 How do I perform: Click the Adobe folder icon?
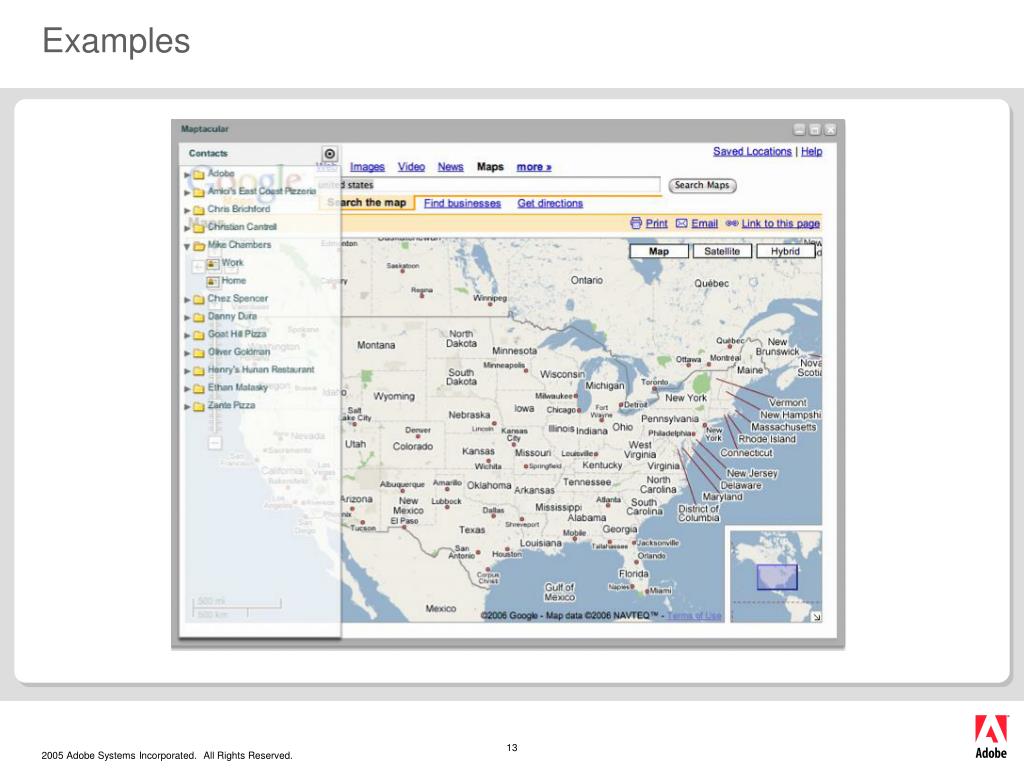tap(199, 174)
